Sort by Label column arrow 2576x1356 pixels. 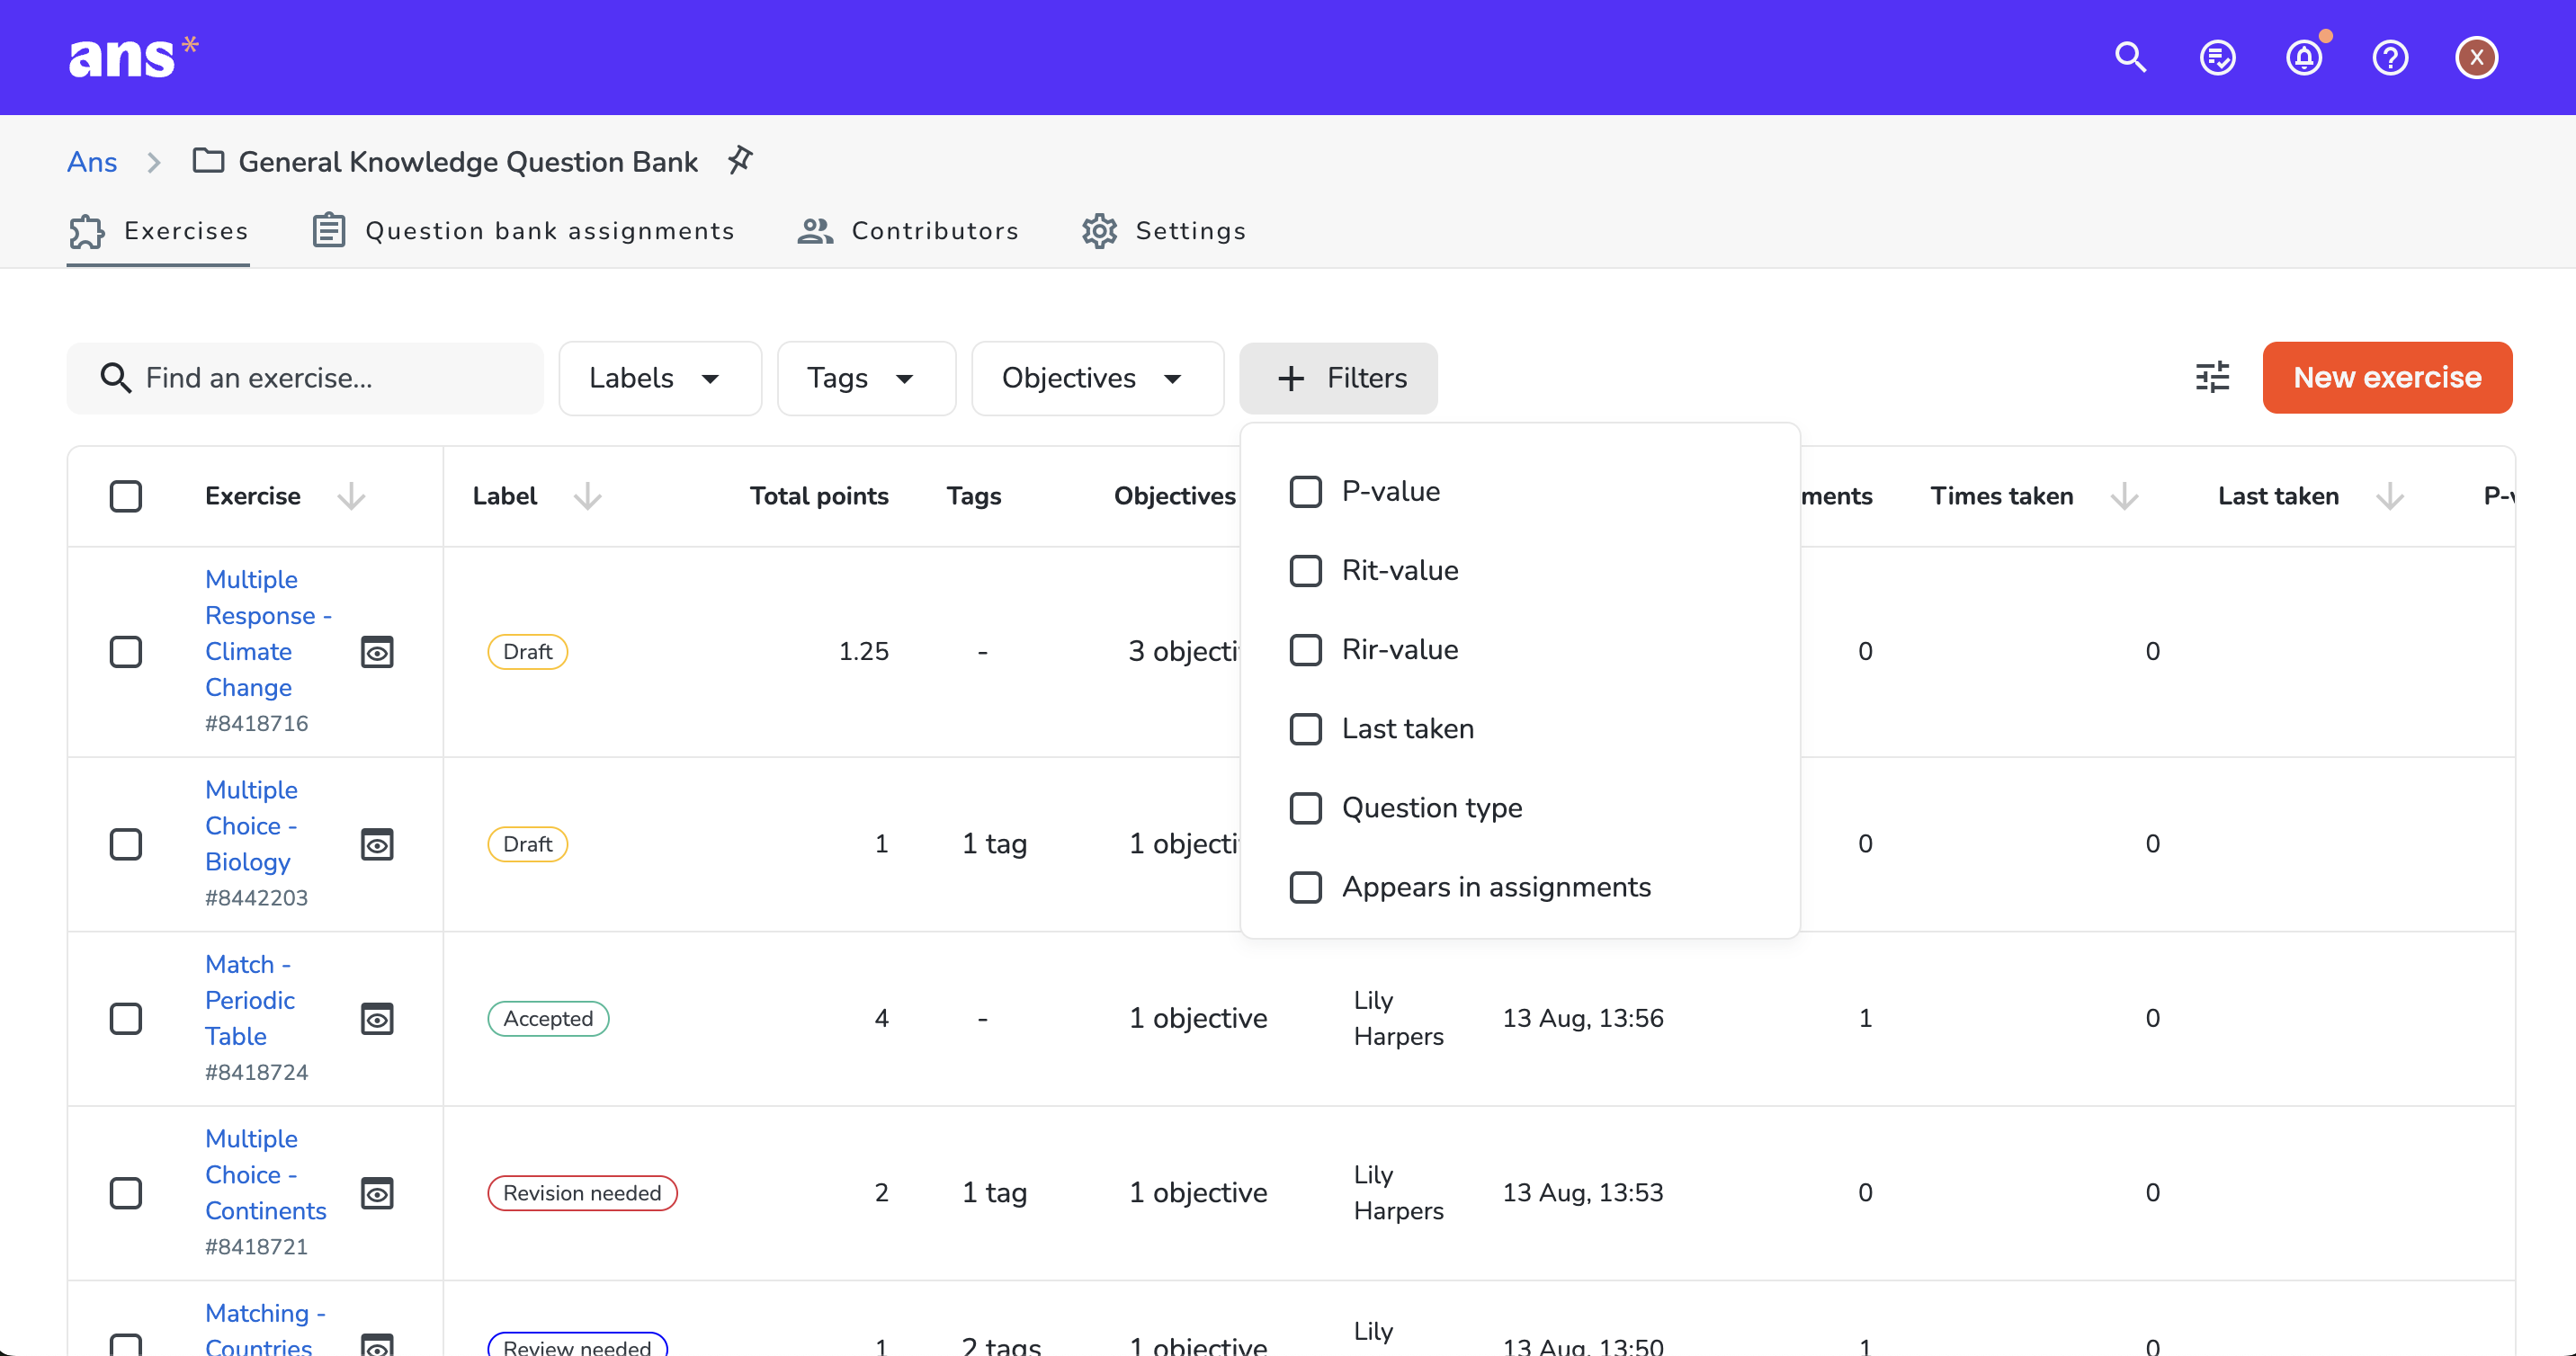587,496
